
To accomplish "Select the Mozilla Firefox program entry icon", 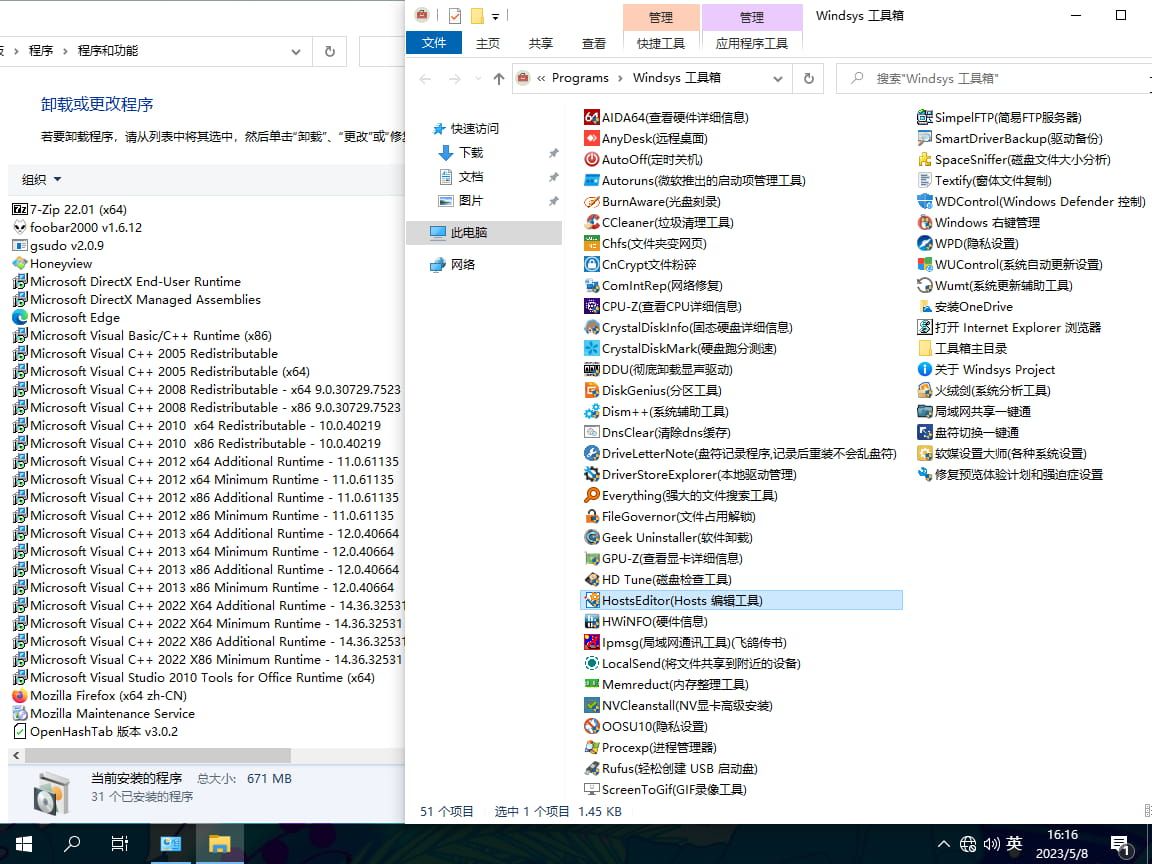I will tap(19, 695).
